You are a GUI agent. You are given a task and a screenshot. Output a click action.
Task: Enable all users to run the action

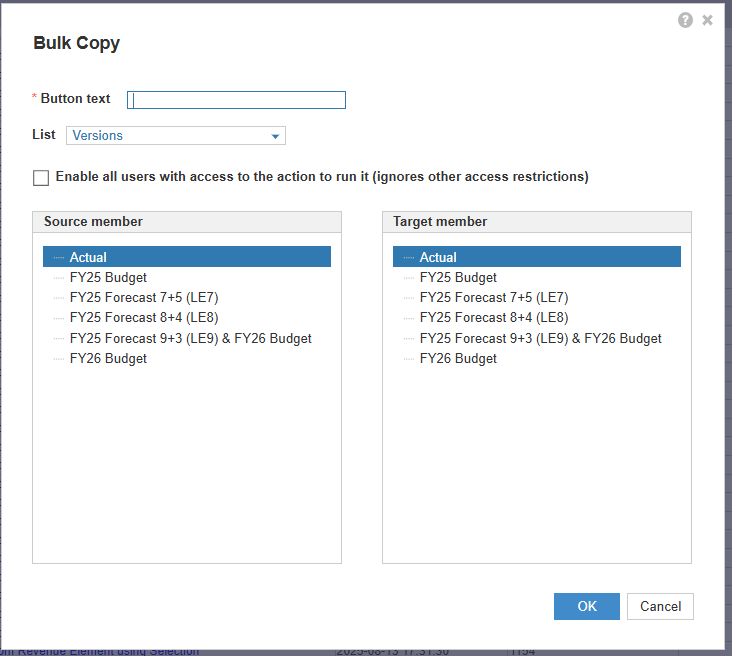click(x=41, y=178)
